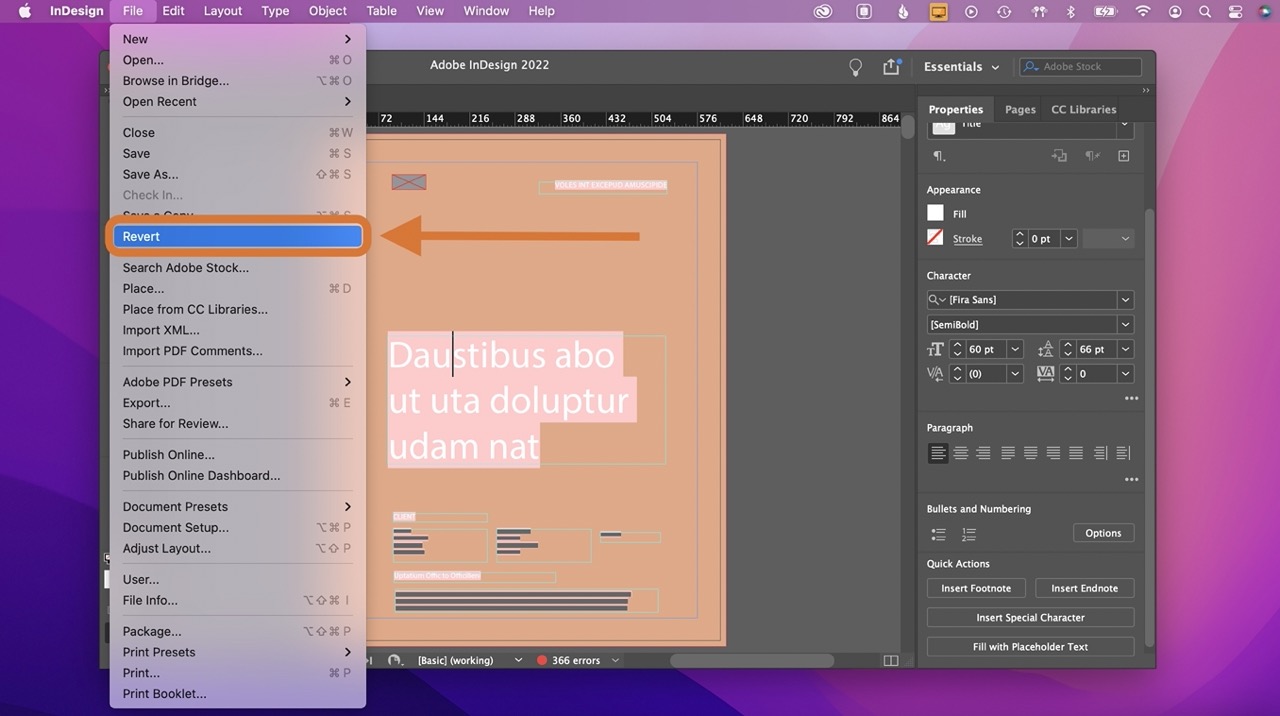Click the Stroke none color swatch
The image size is (1280, 716).
pos(935,238)
